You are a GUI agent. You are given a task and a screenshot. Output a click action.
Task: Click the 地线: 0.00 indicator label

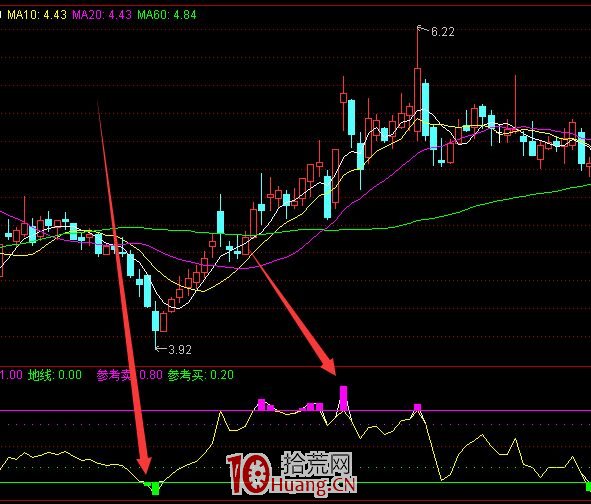pyautogui.click(x=55, y=375)
